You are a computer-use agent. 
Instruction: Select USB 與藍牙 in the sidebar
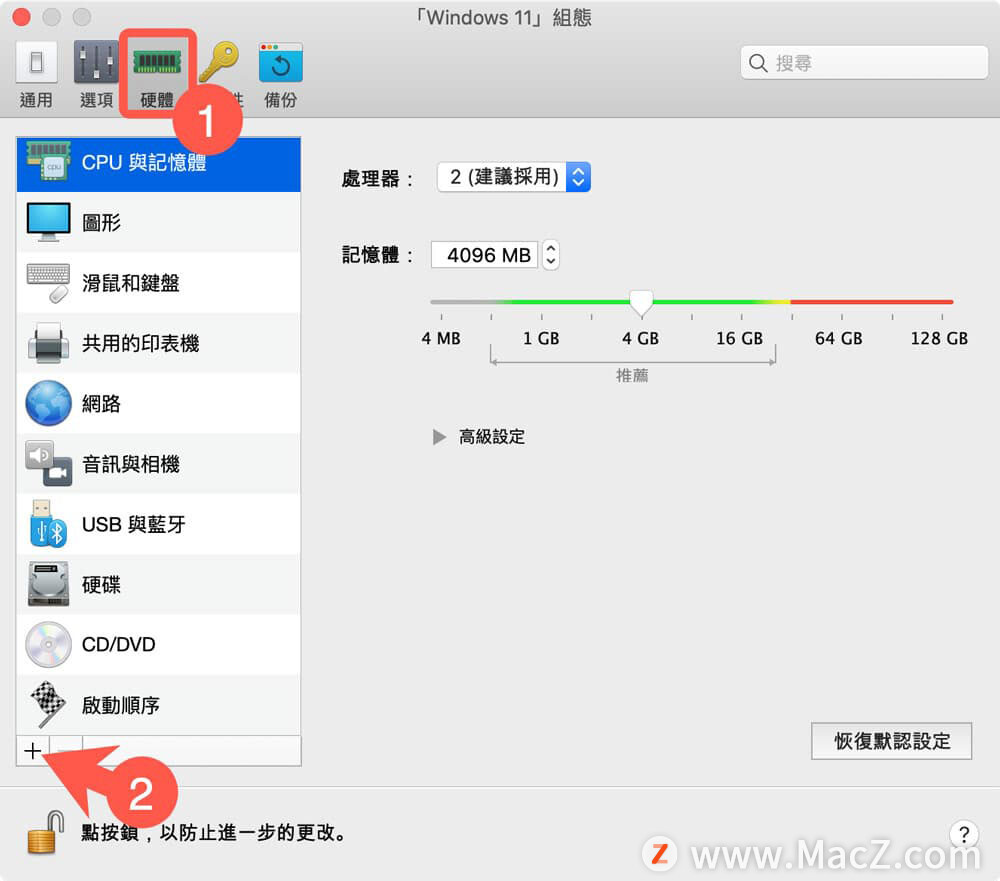click(158, 524)
